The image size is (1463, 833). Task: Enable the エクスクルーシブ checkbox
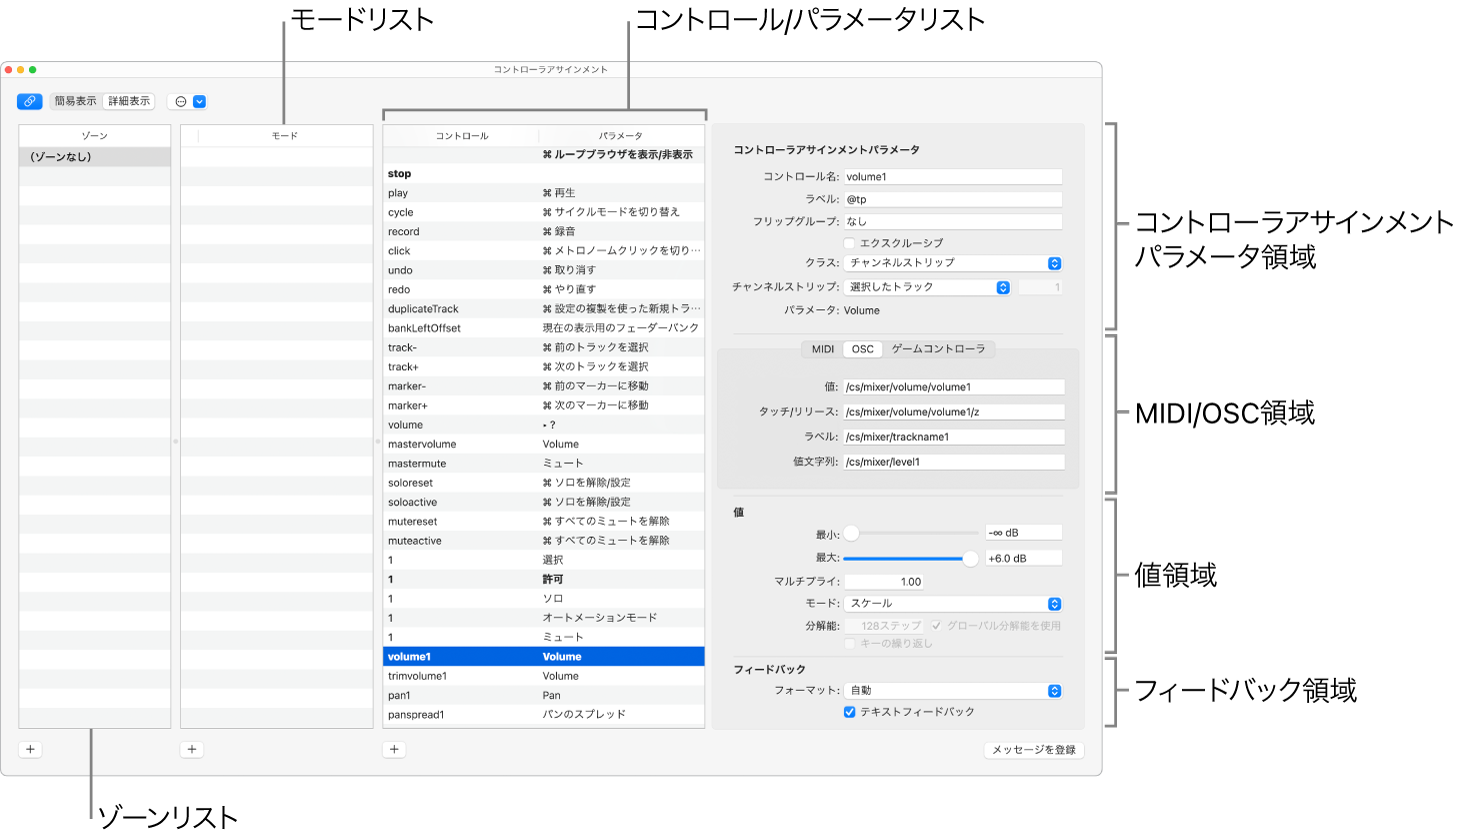click(849, 242)
